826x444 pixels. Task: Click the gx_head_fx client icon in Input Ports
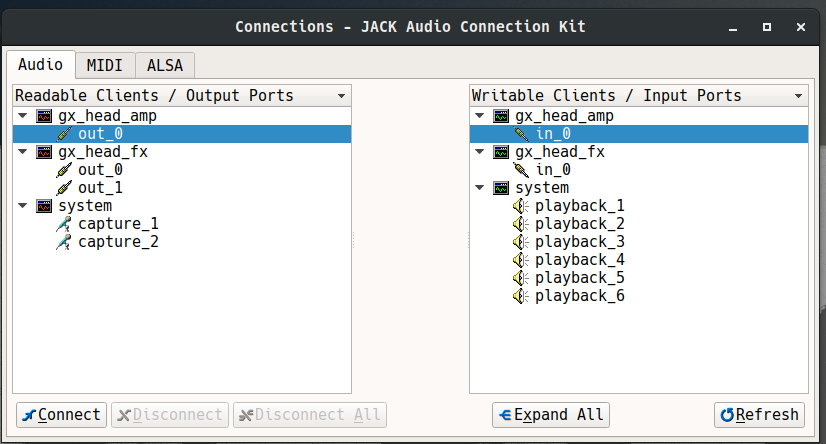click(502, 152)
